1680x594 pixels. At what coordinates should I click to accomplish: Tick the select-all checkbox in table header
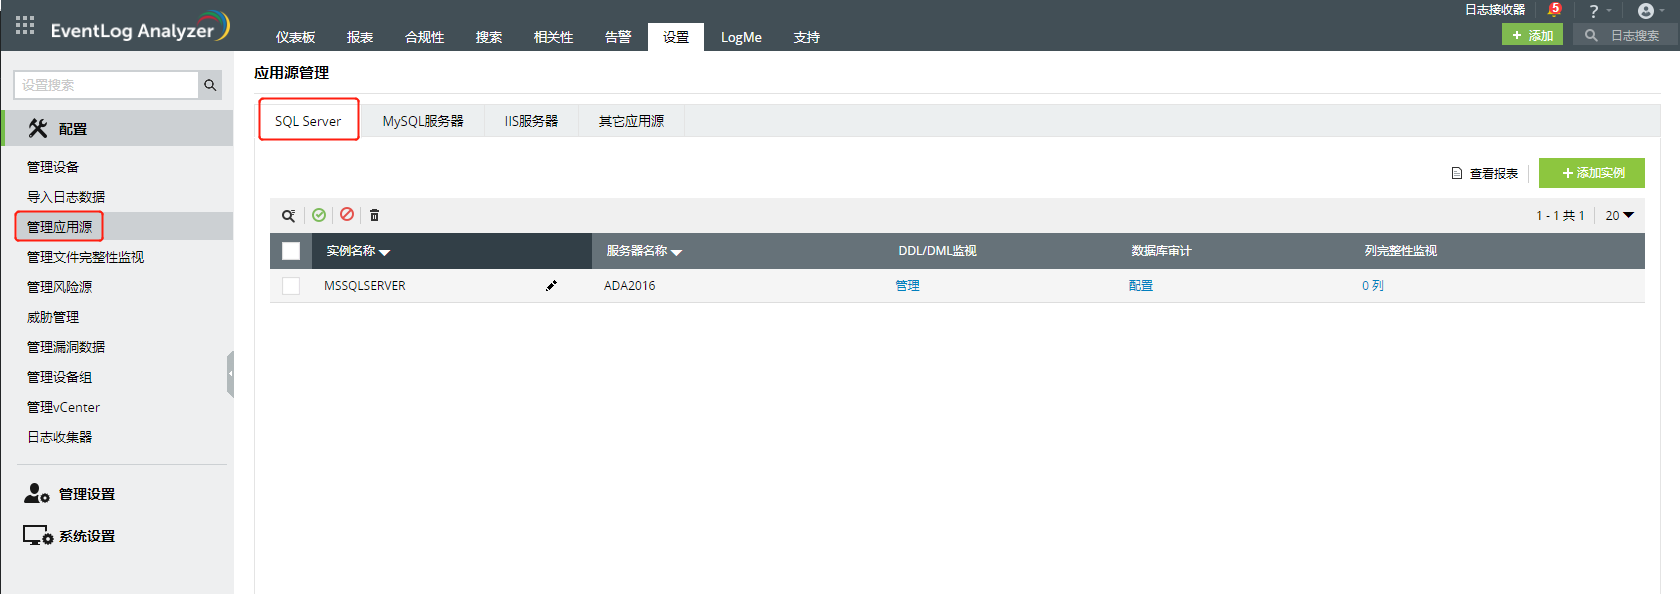click(x=291, y=251)
